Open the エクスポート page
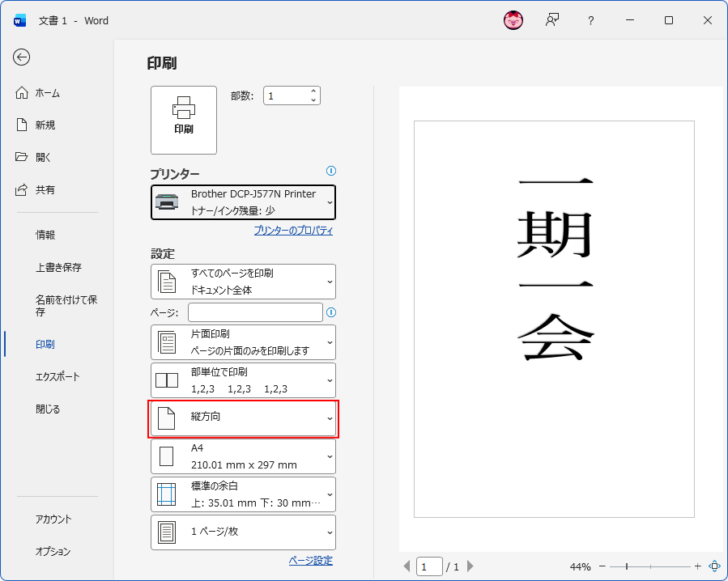The image size is (728, 581). point(58,377)
